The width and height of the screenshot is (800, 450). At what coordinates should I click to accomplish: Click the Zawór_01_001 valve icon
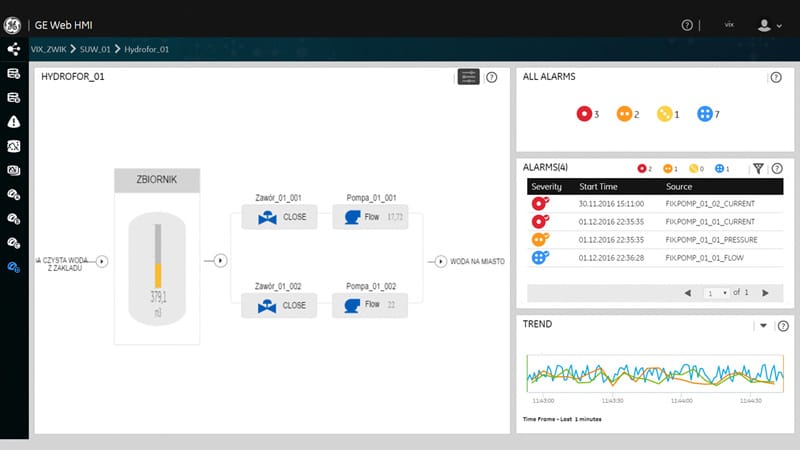267,217
